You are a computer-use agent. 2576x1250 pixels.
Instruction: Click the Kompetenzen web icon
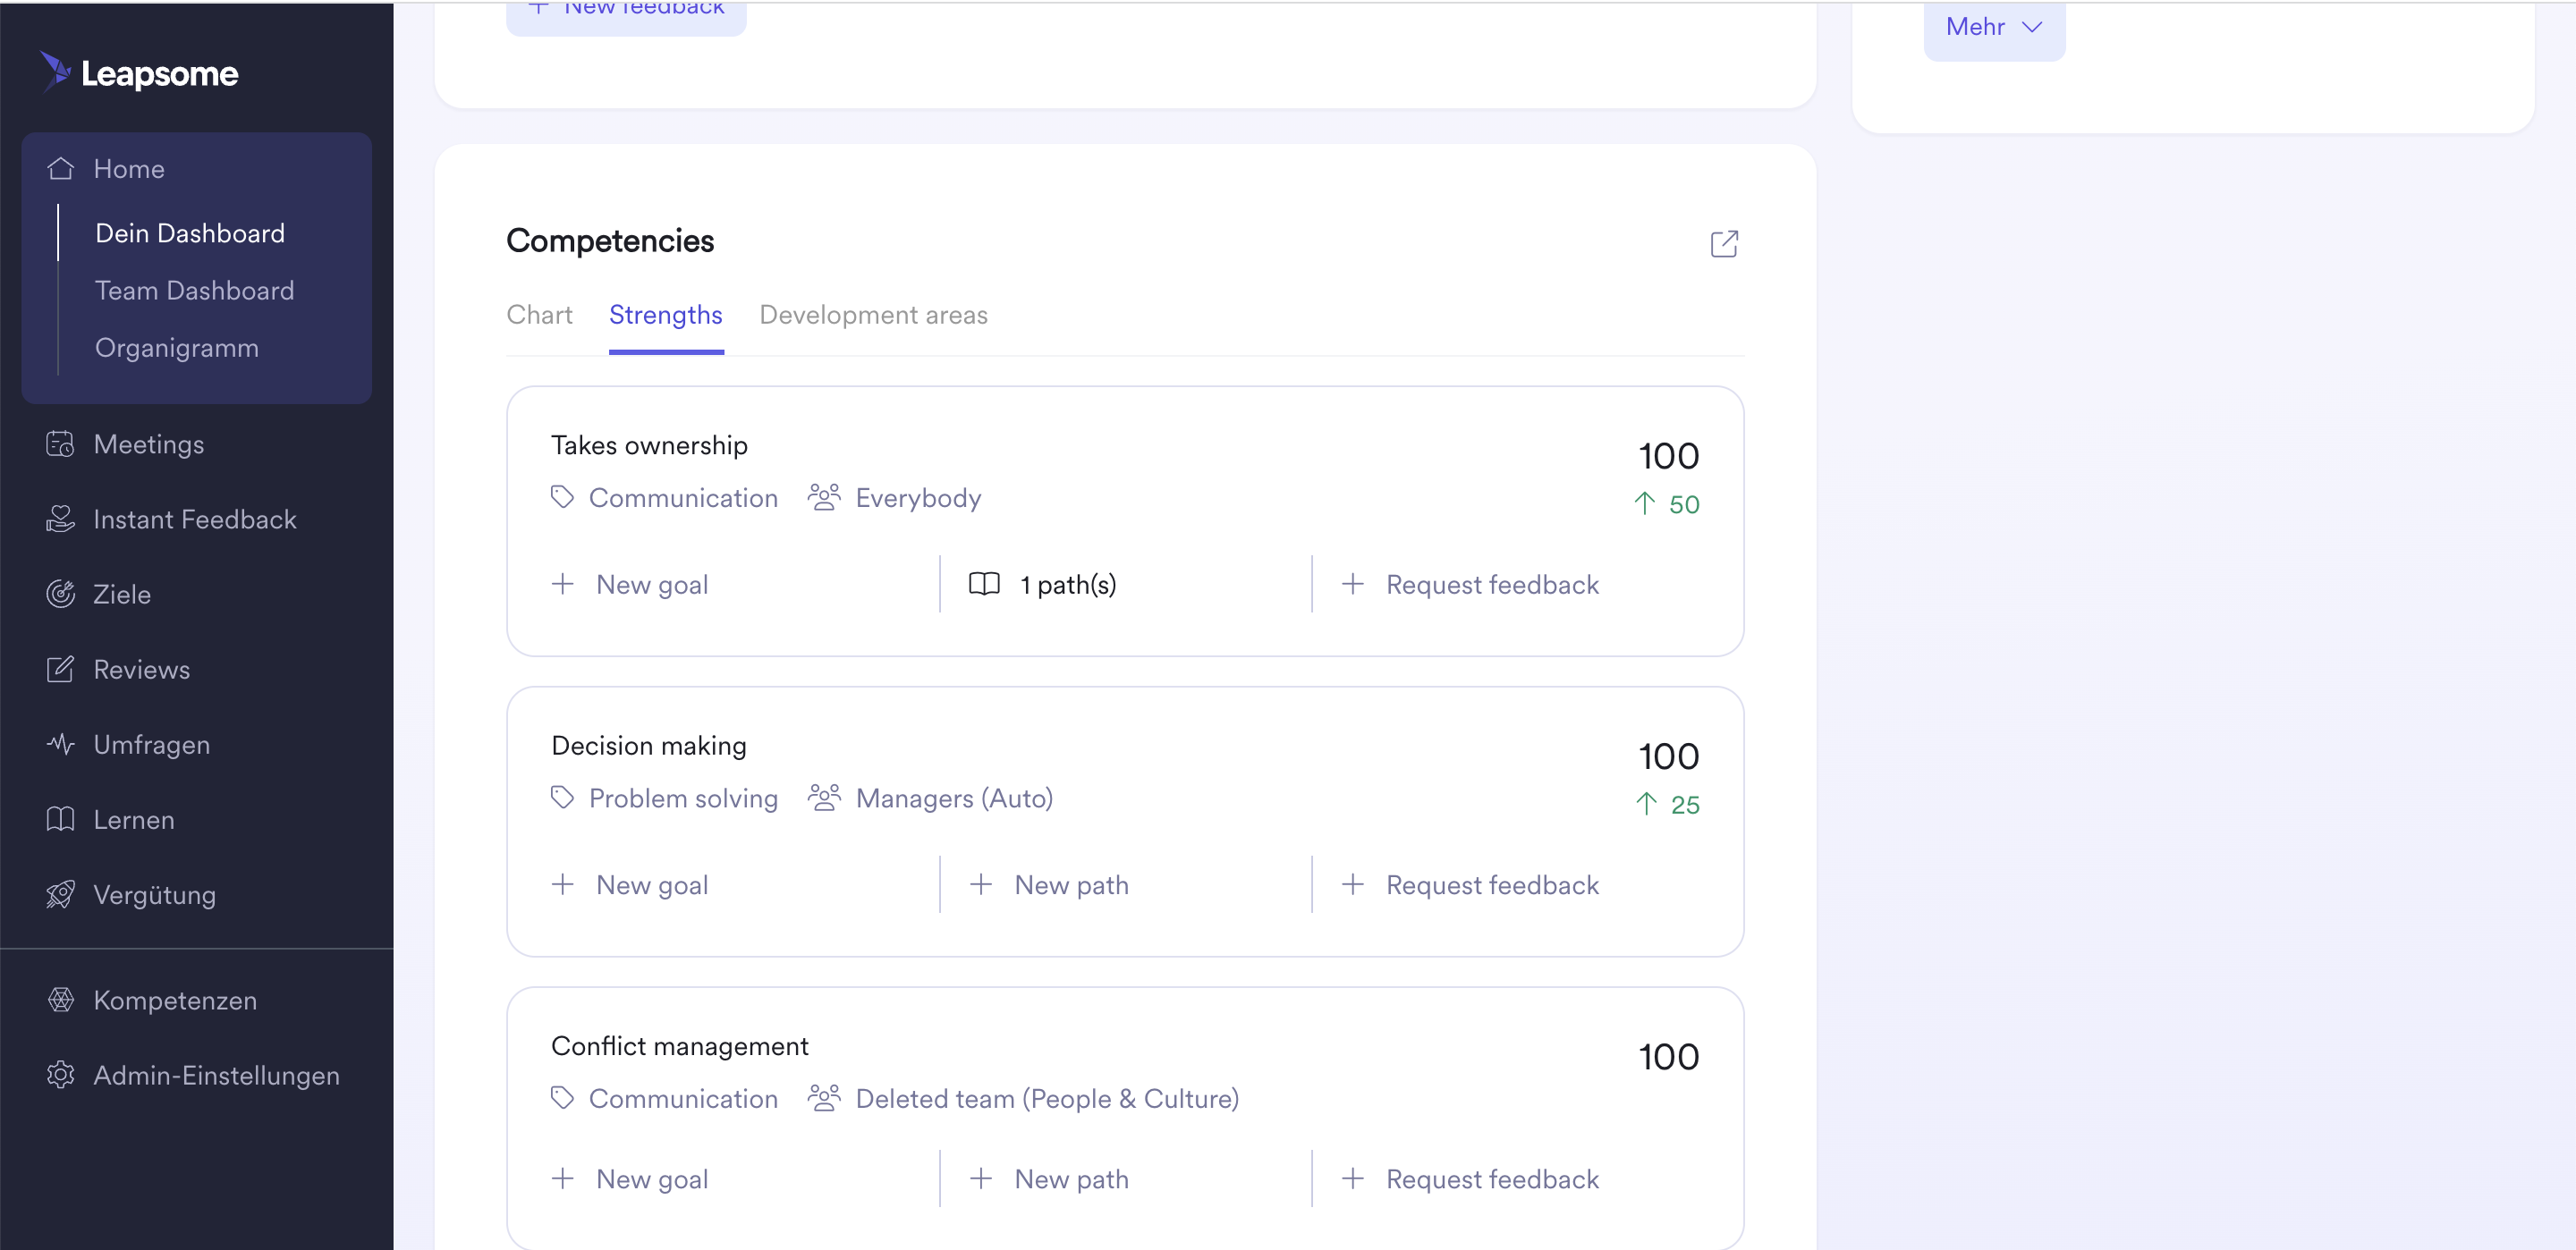coord(60,999)
